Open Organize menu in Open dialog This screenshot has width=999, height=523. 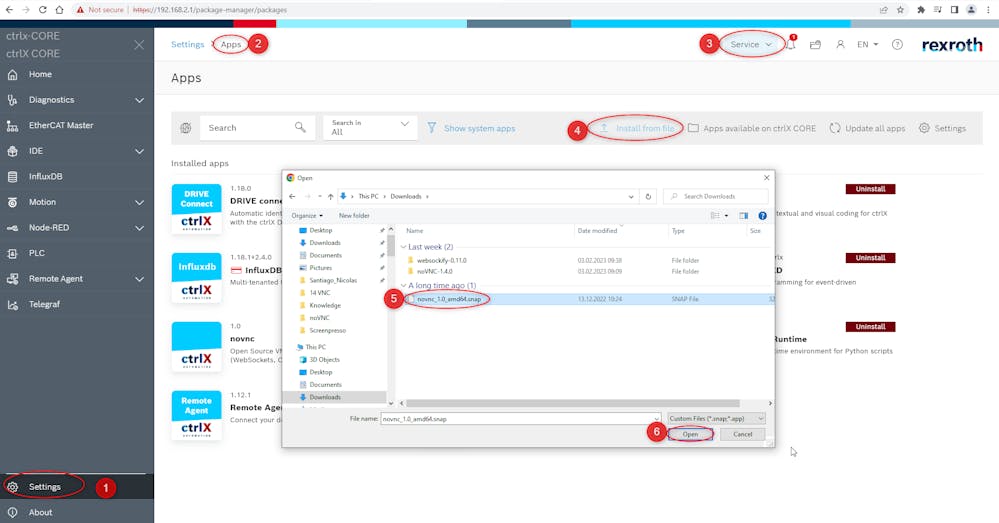[307, 216]
